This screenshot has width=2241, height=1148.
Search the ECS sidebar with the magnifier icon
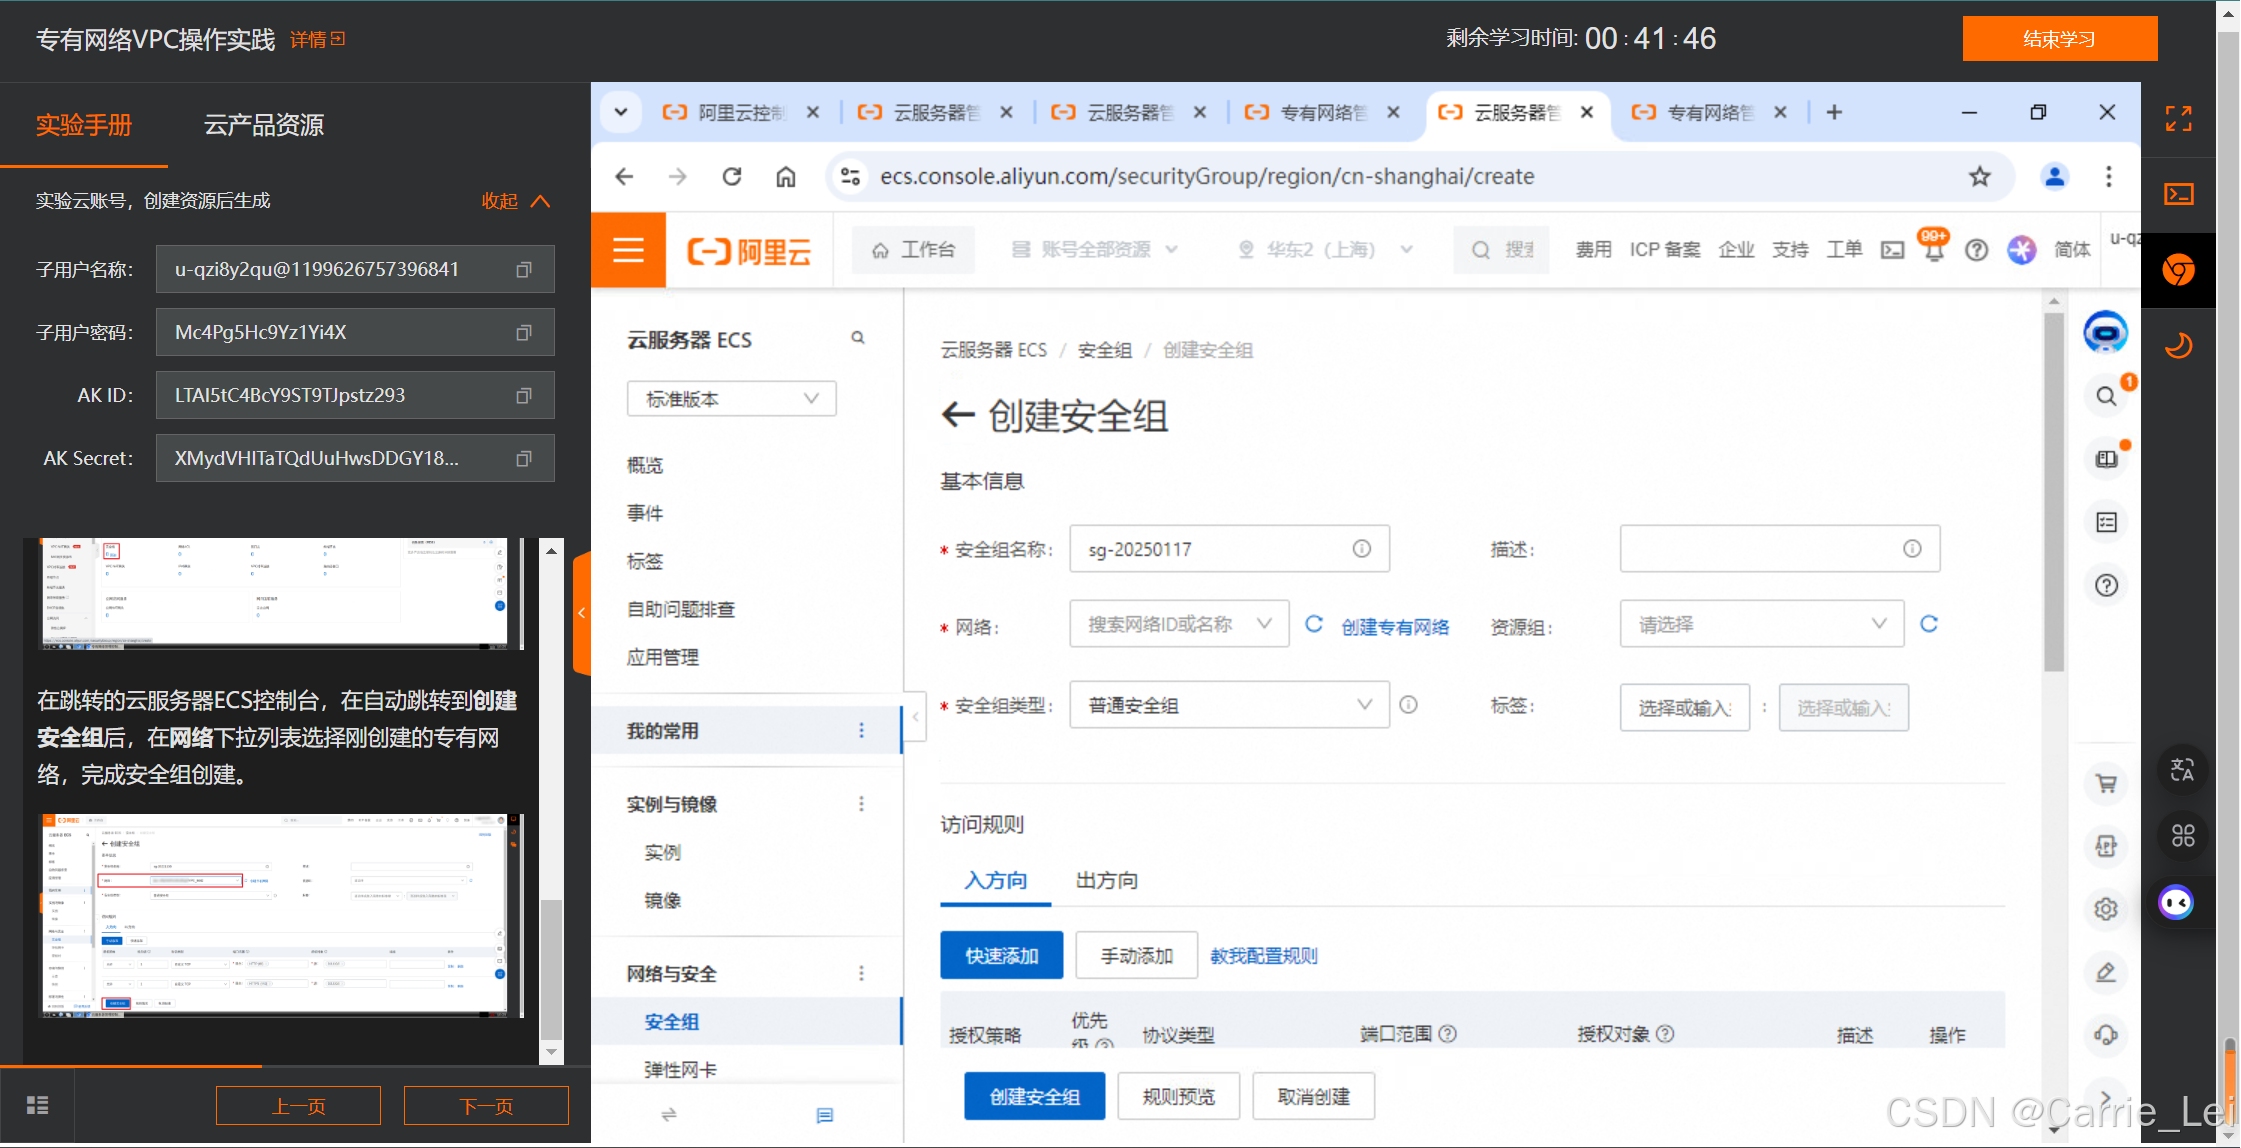coord(857,338)
